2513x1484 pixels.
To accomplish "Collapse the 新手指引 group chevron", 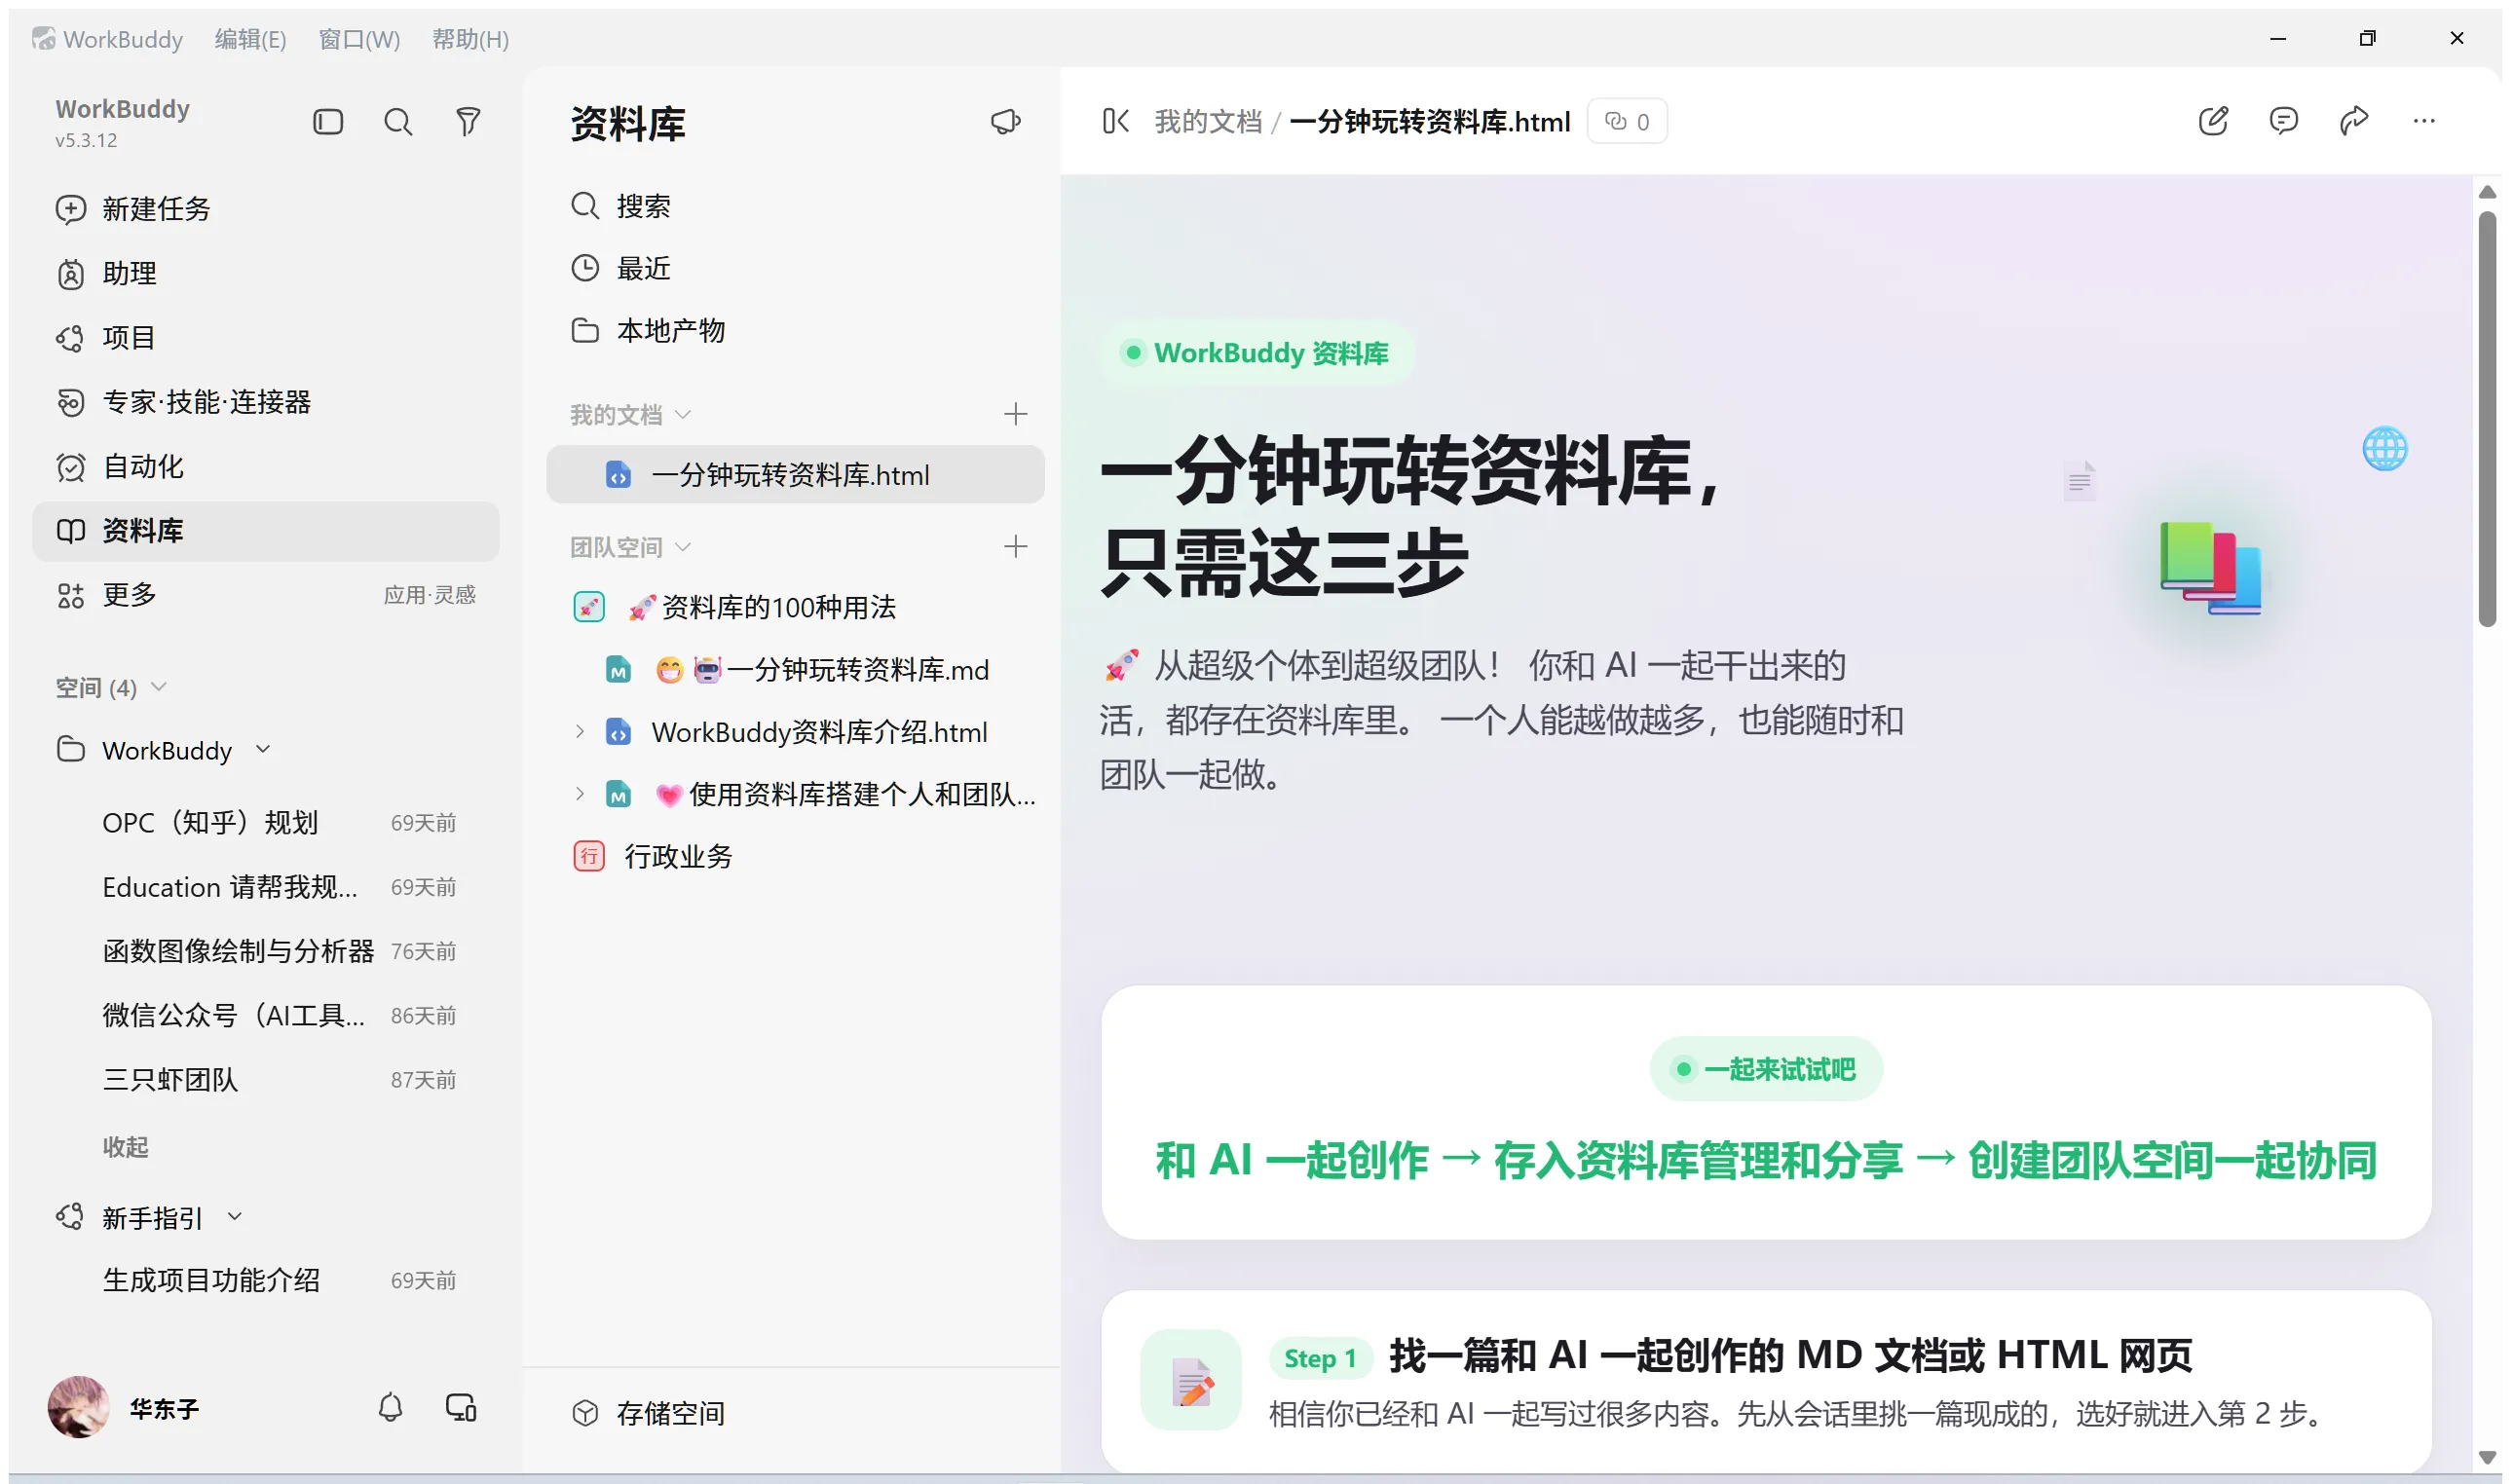I will coord(235,1217).
